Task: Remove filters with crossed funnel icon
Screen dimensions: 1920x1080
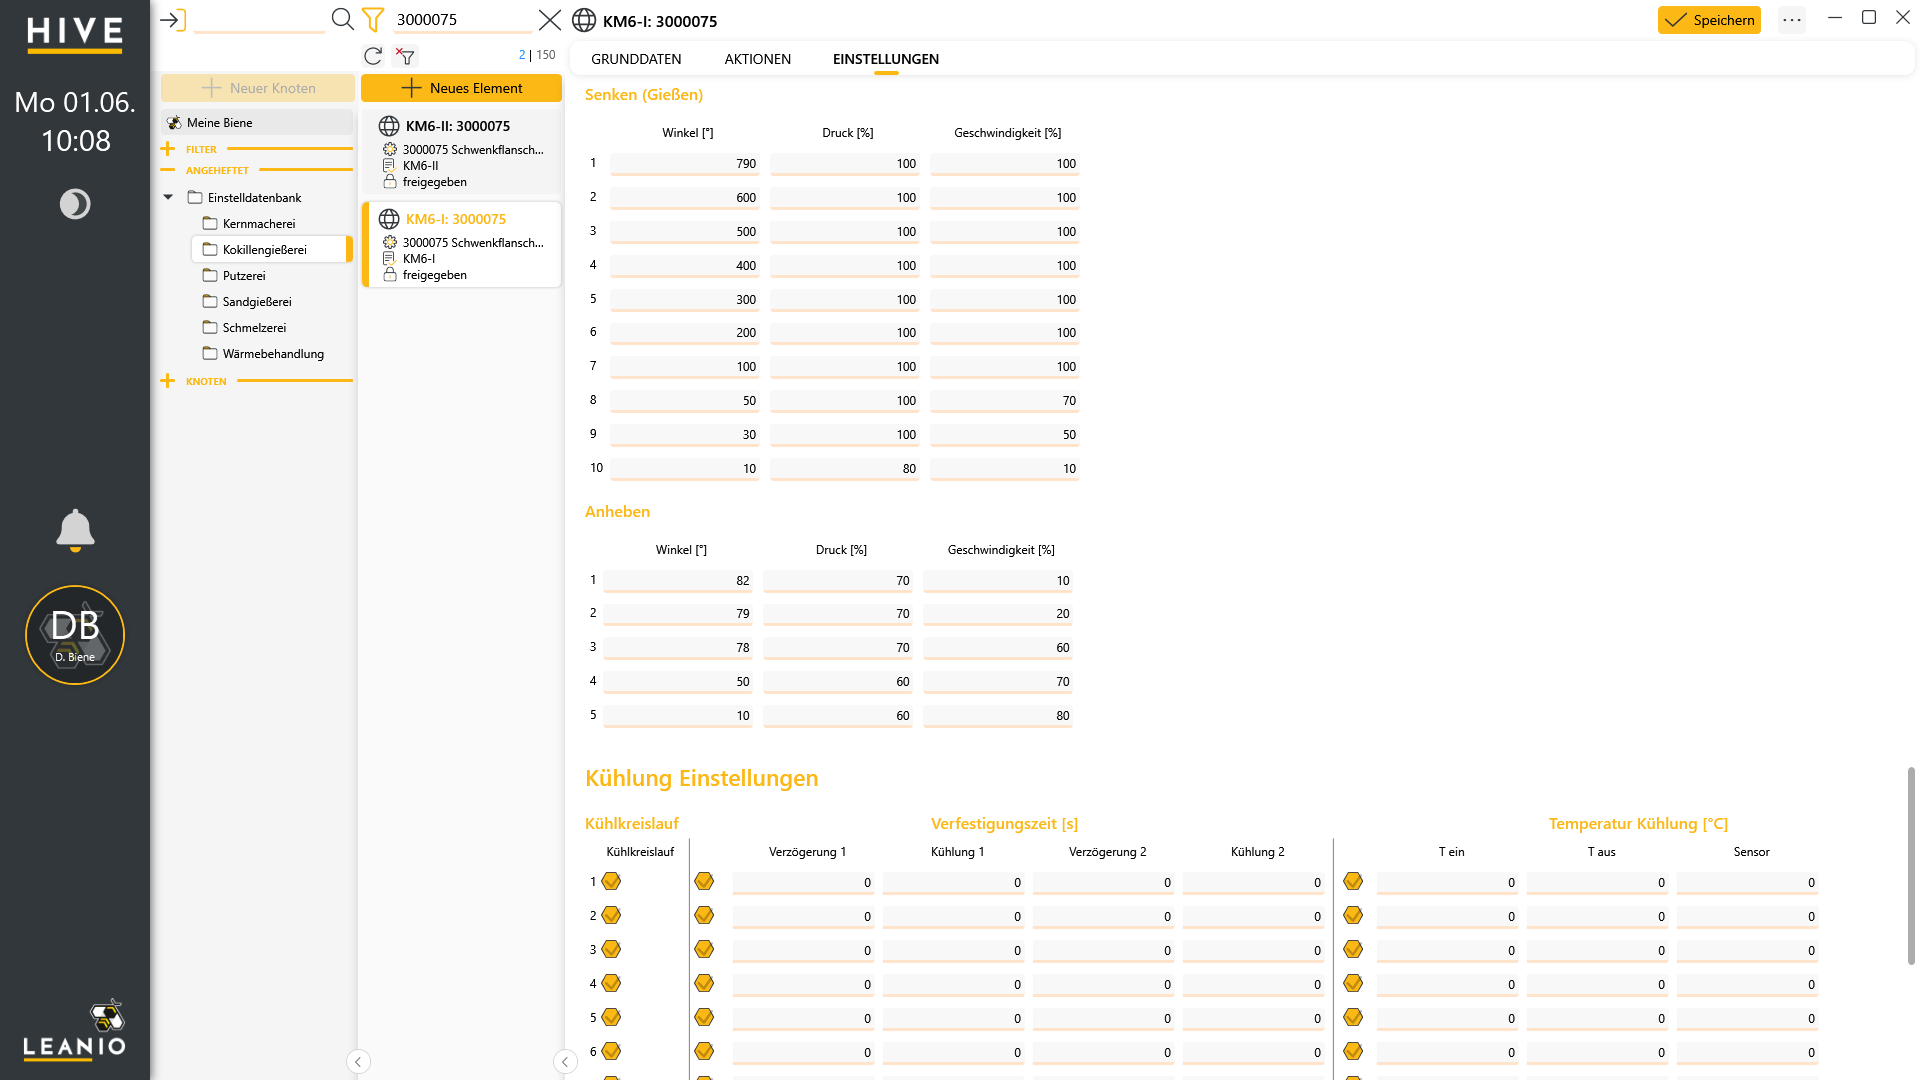Action: click(405, 56)
